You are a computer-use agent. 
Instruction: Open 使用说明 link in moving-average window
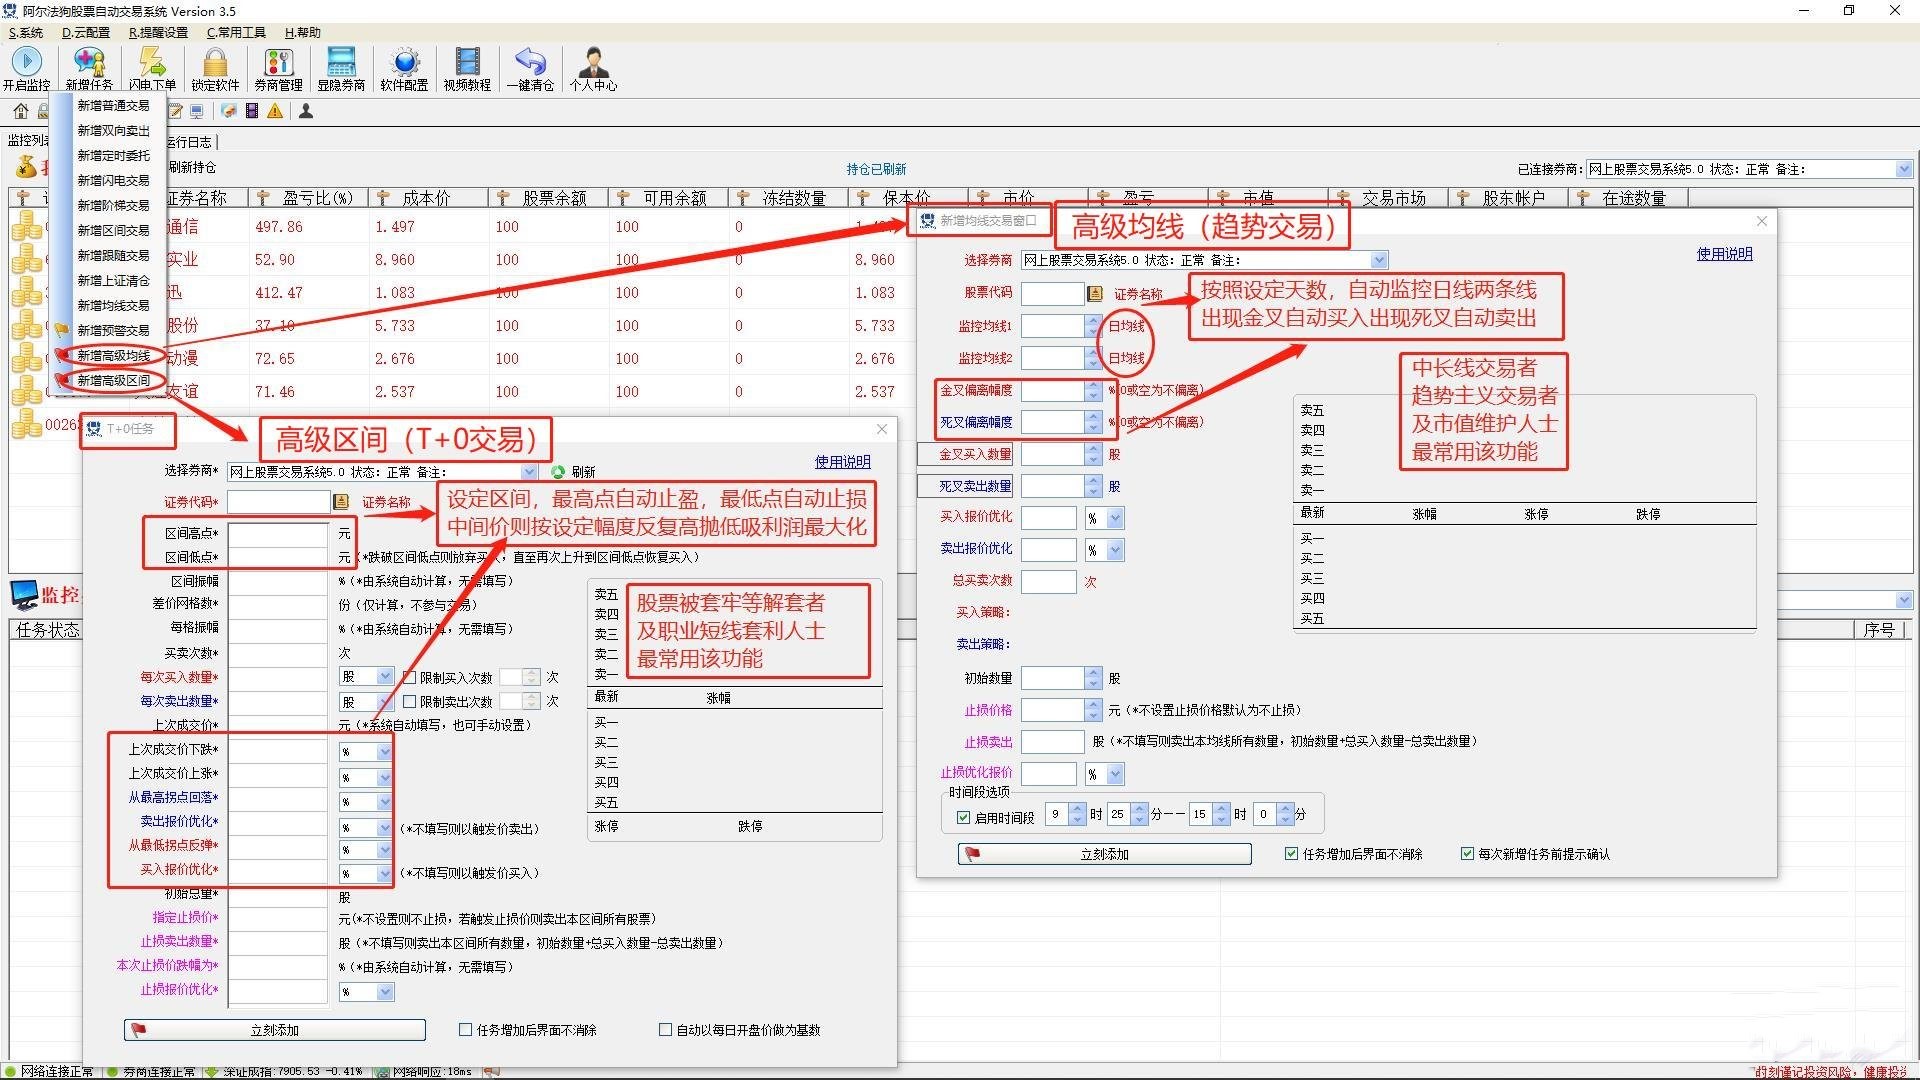pyautogui.click(x=1724, y=254)
